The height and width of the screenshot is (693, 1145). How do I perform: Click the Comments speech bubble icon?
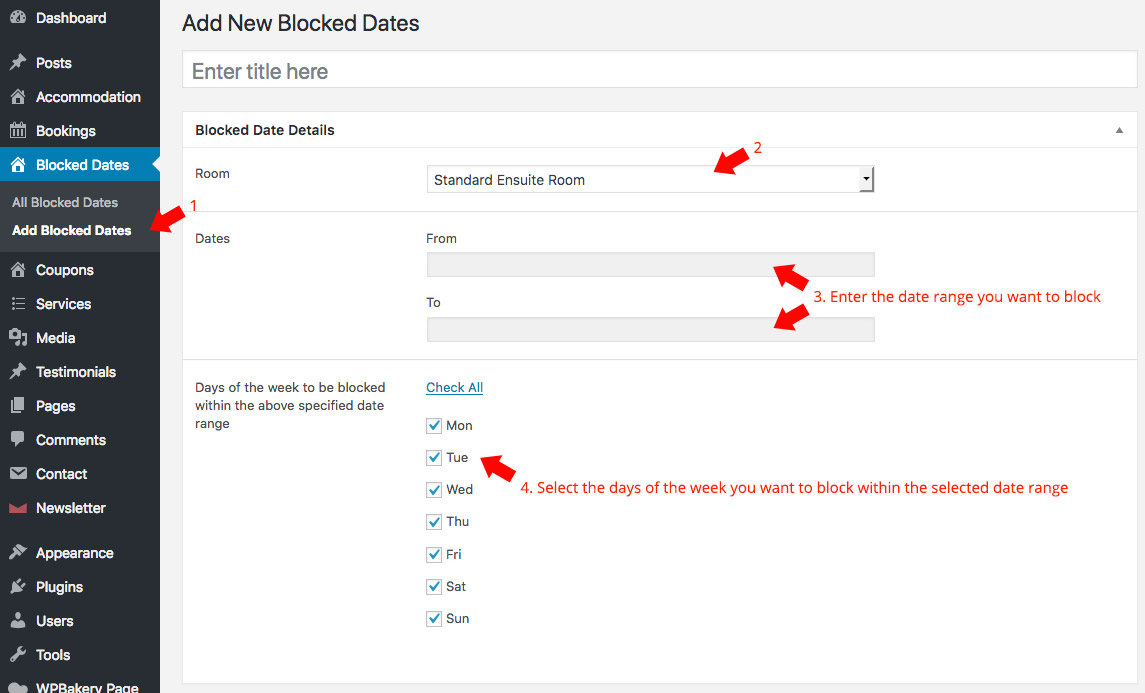pyautogui.click(x=18, y=440)
